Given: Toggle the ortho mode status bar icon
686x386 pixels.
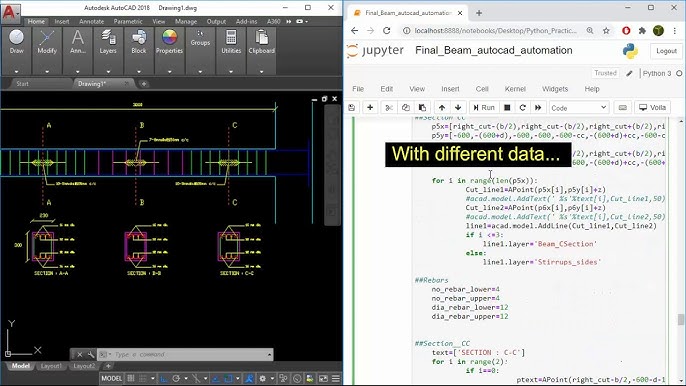Looking at the screenshot, I should (x=164, y=378).
